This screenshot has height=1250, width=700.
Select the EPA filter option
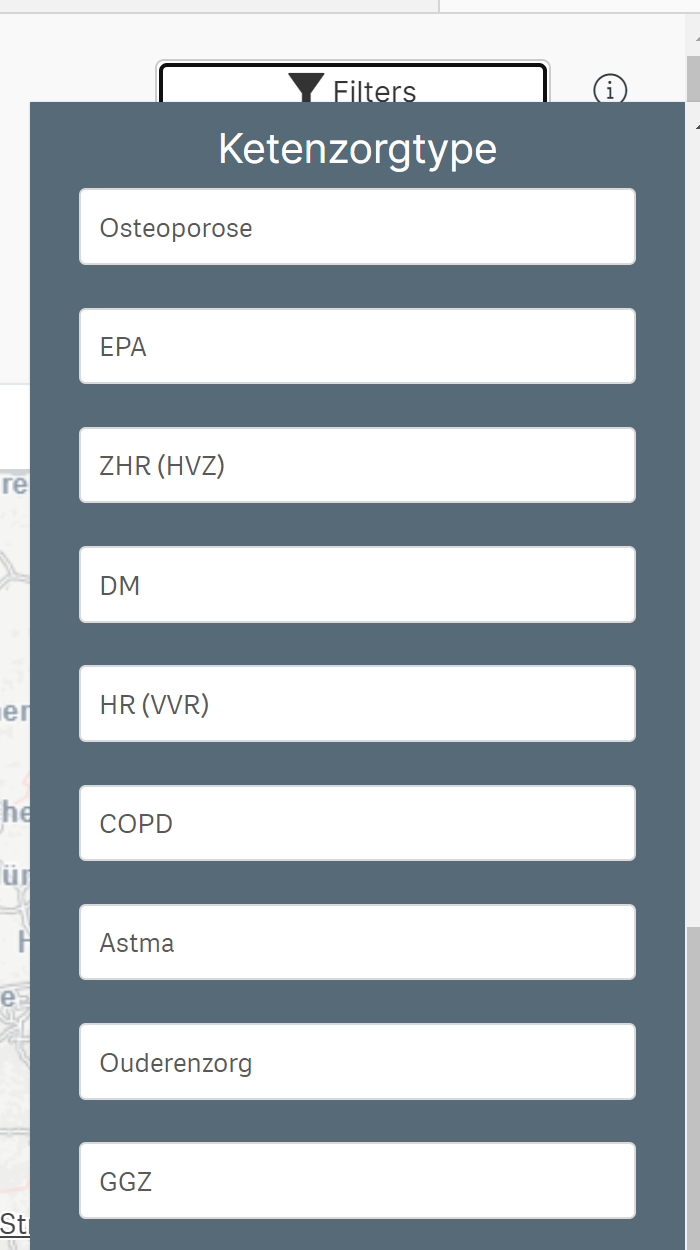[x=357, y=346]
